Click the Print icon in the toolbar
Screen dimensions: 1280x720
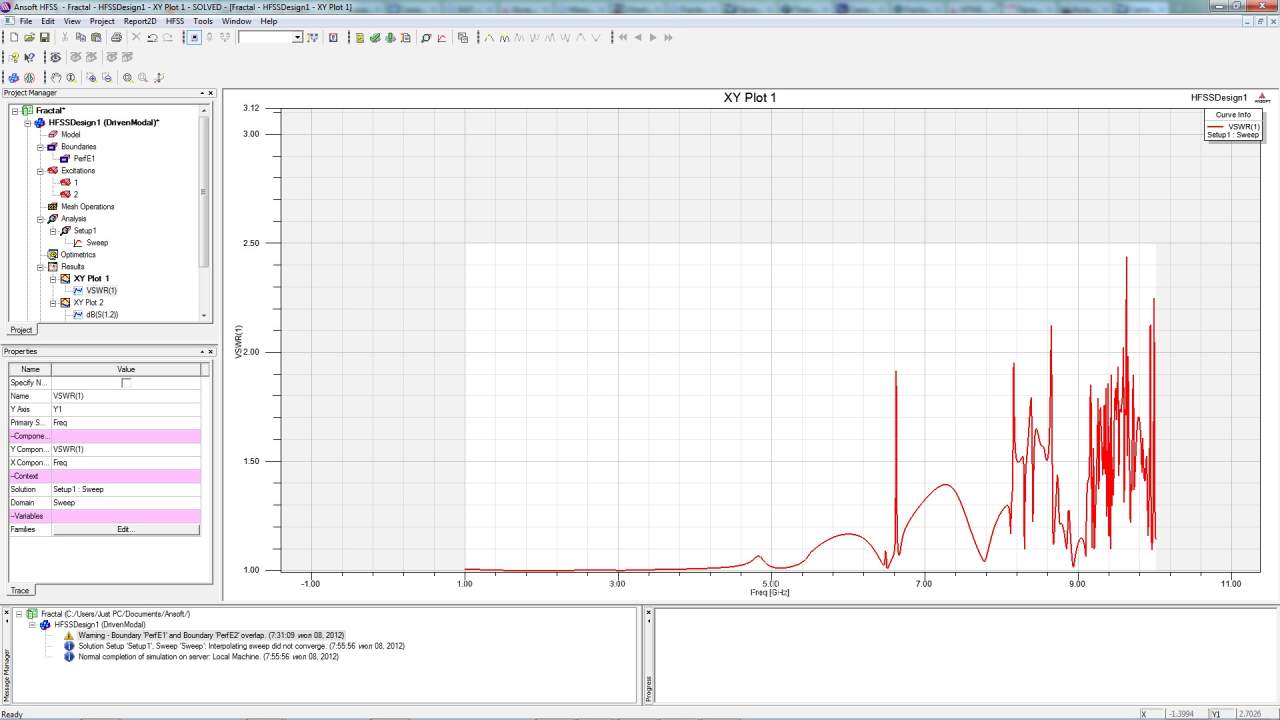click(116, 38)
